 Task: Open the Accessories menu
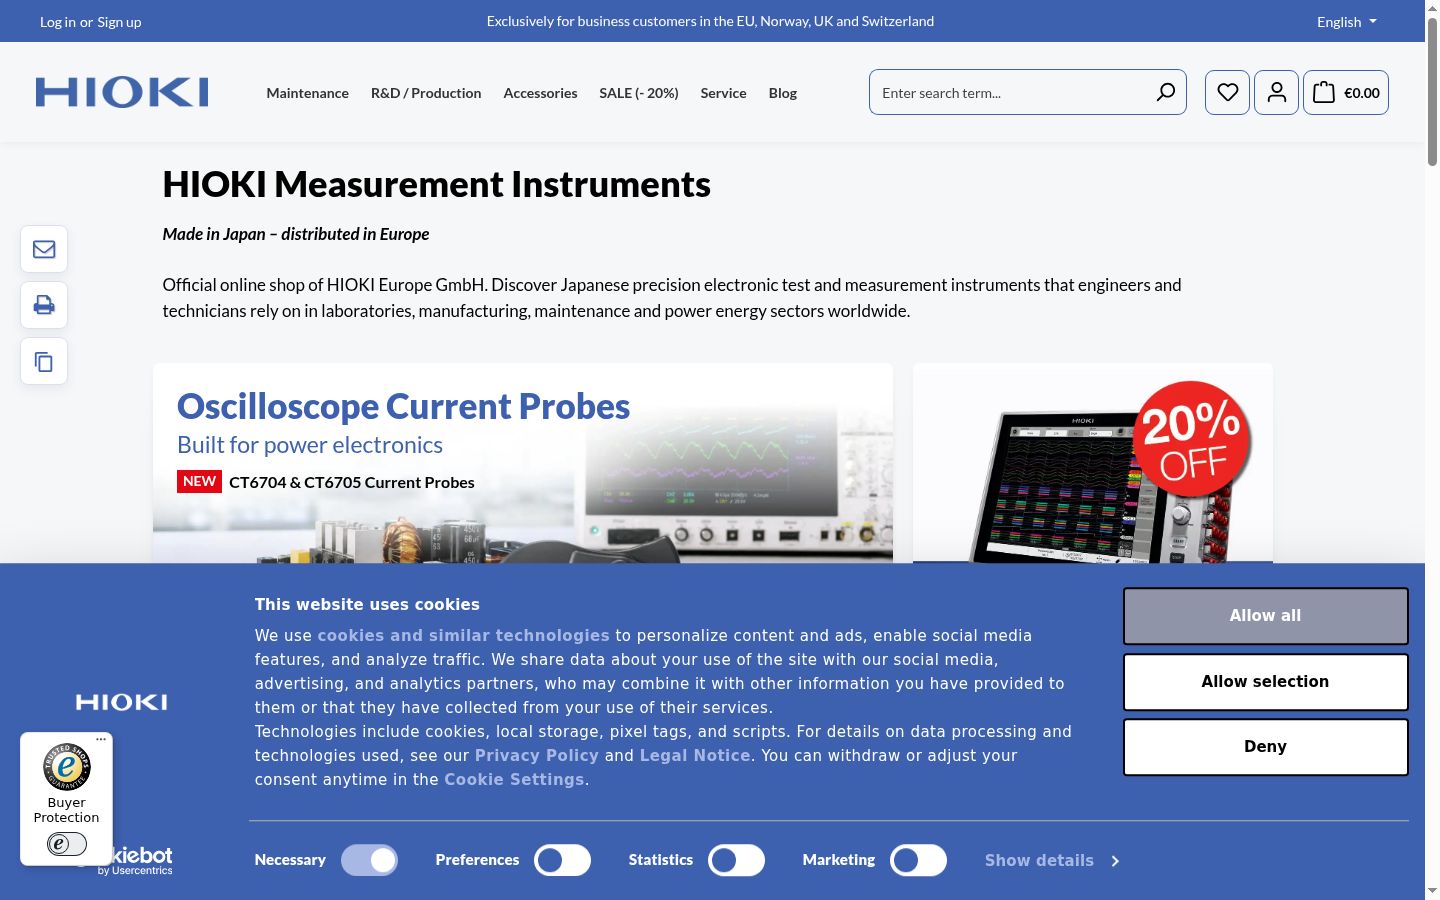click(x=540, y=93)
